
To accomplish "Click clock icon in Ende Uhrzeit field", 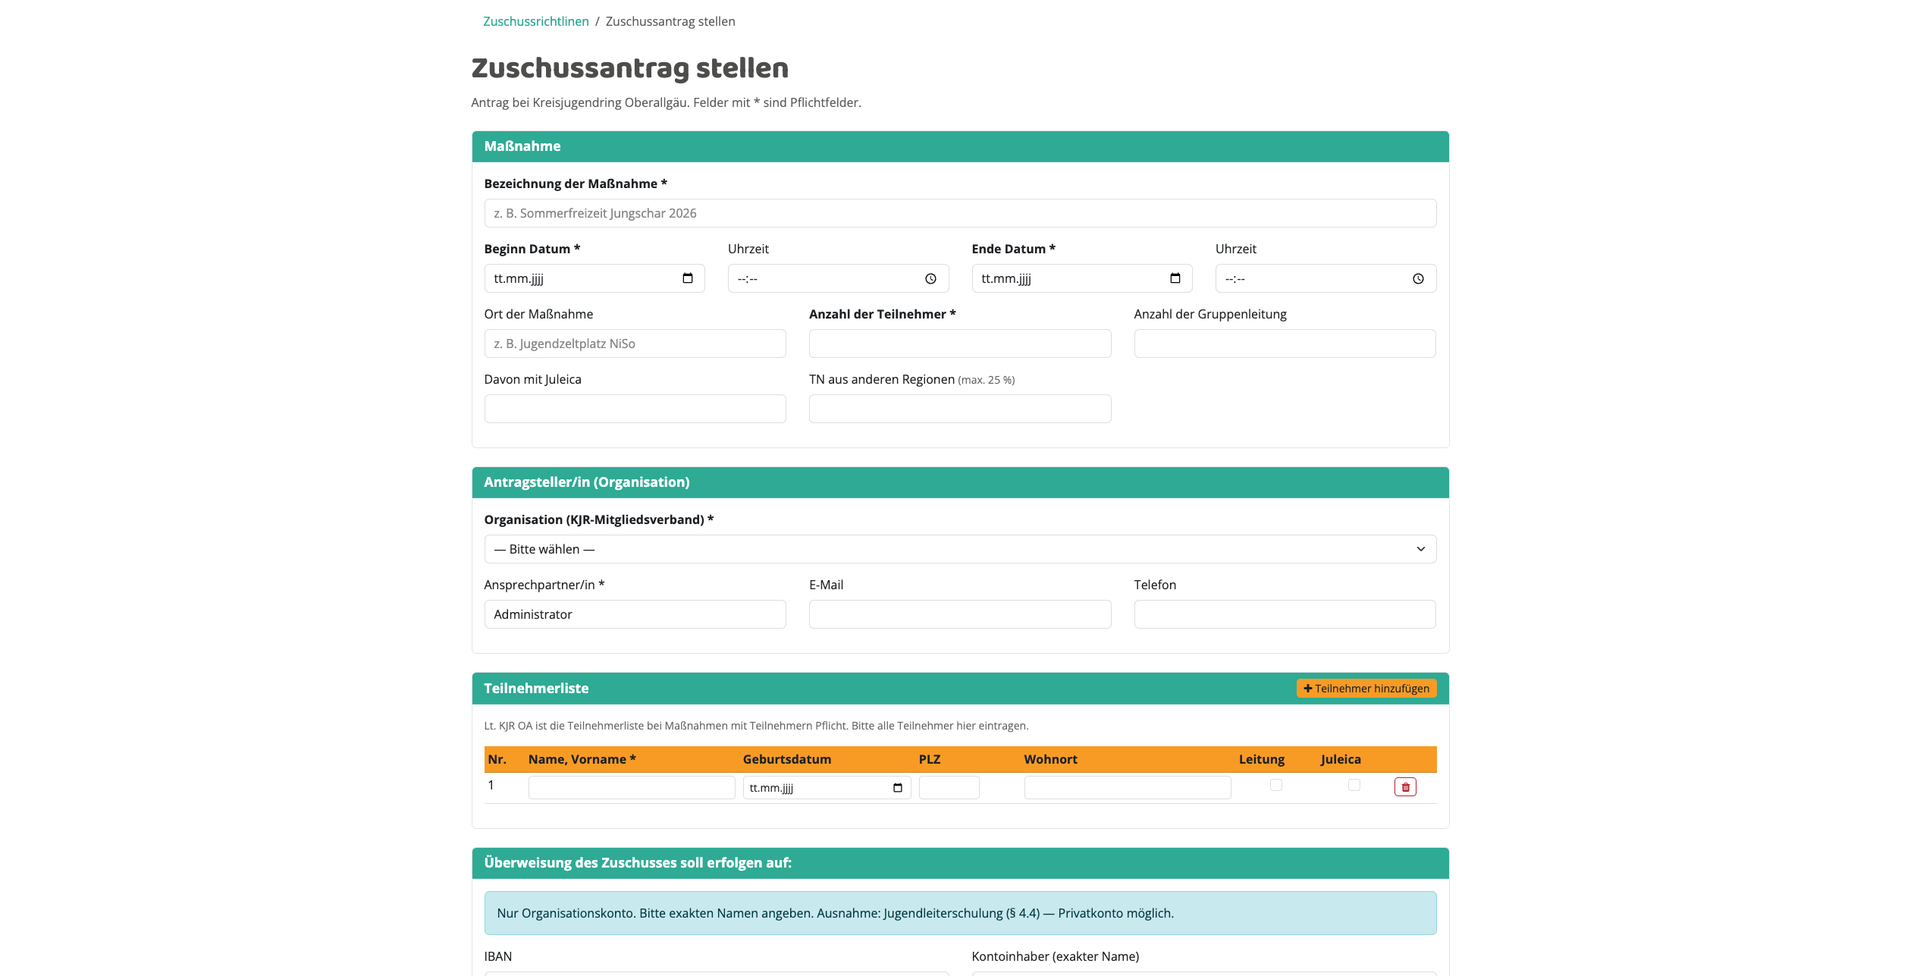I will click(x=1418, y=279).
